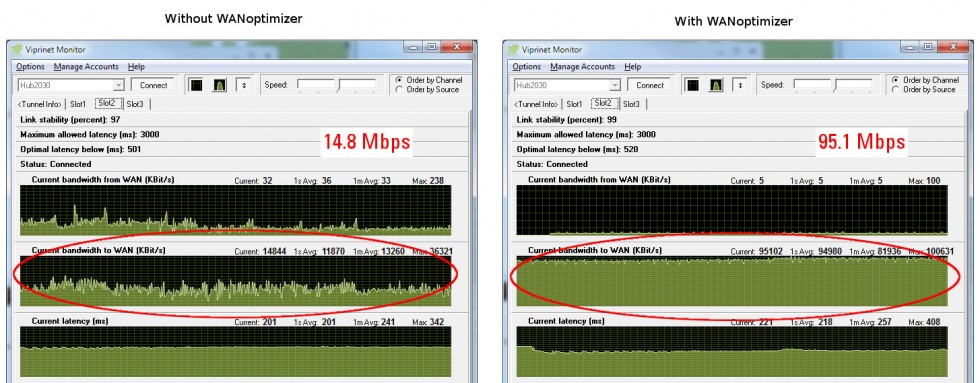Open the Help menu in the right window
Screen dimensions: 980x383
(x=632, y=67)
